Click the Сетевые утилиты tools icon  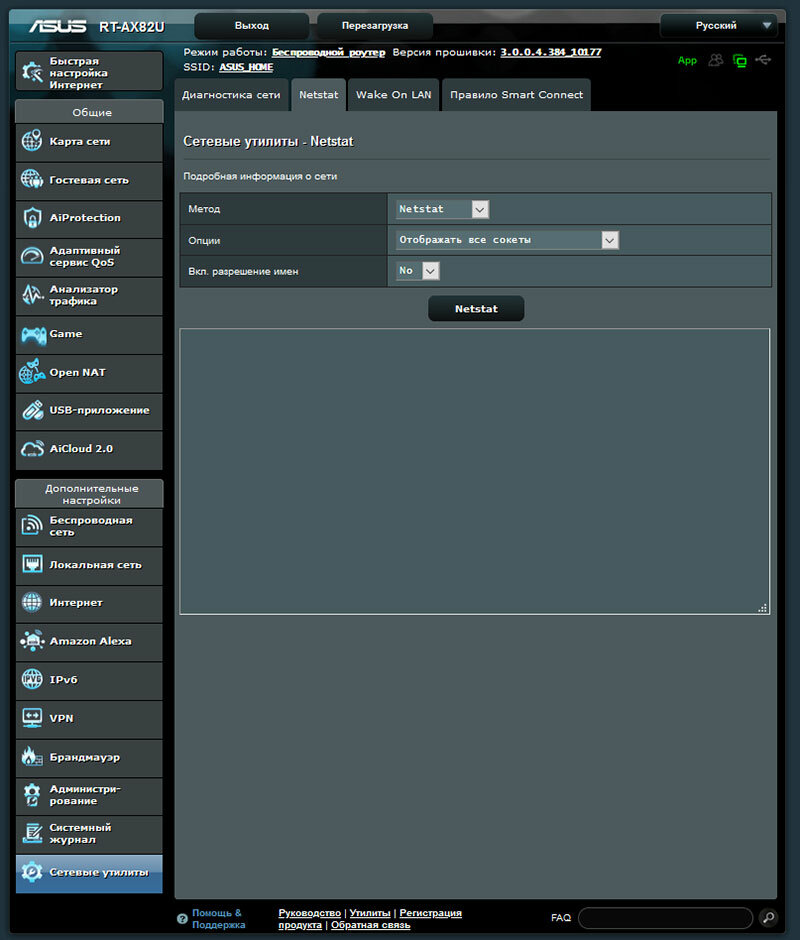32,872
